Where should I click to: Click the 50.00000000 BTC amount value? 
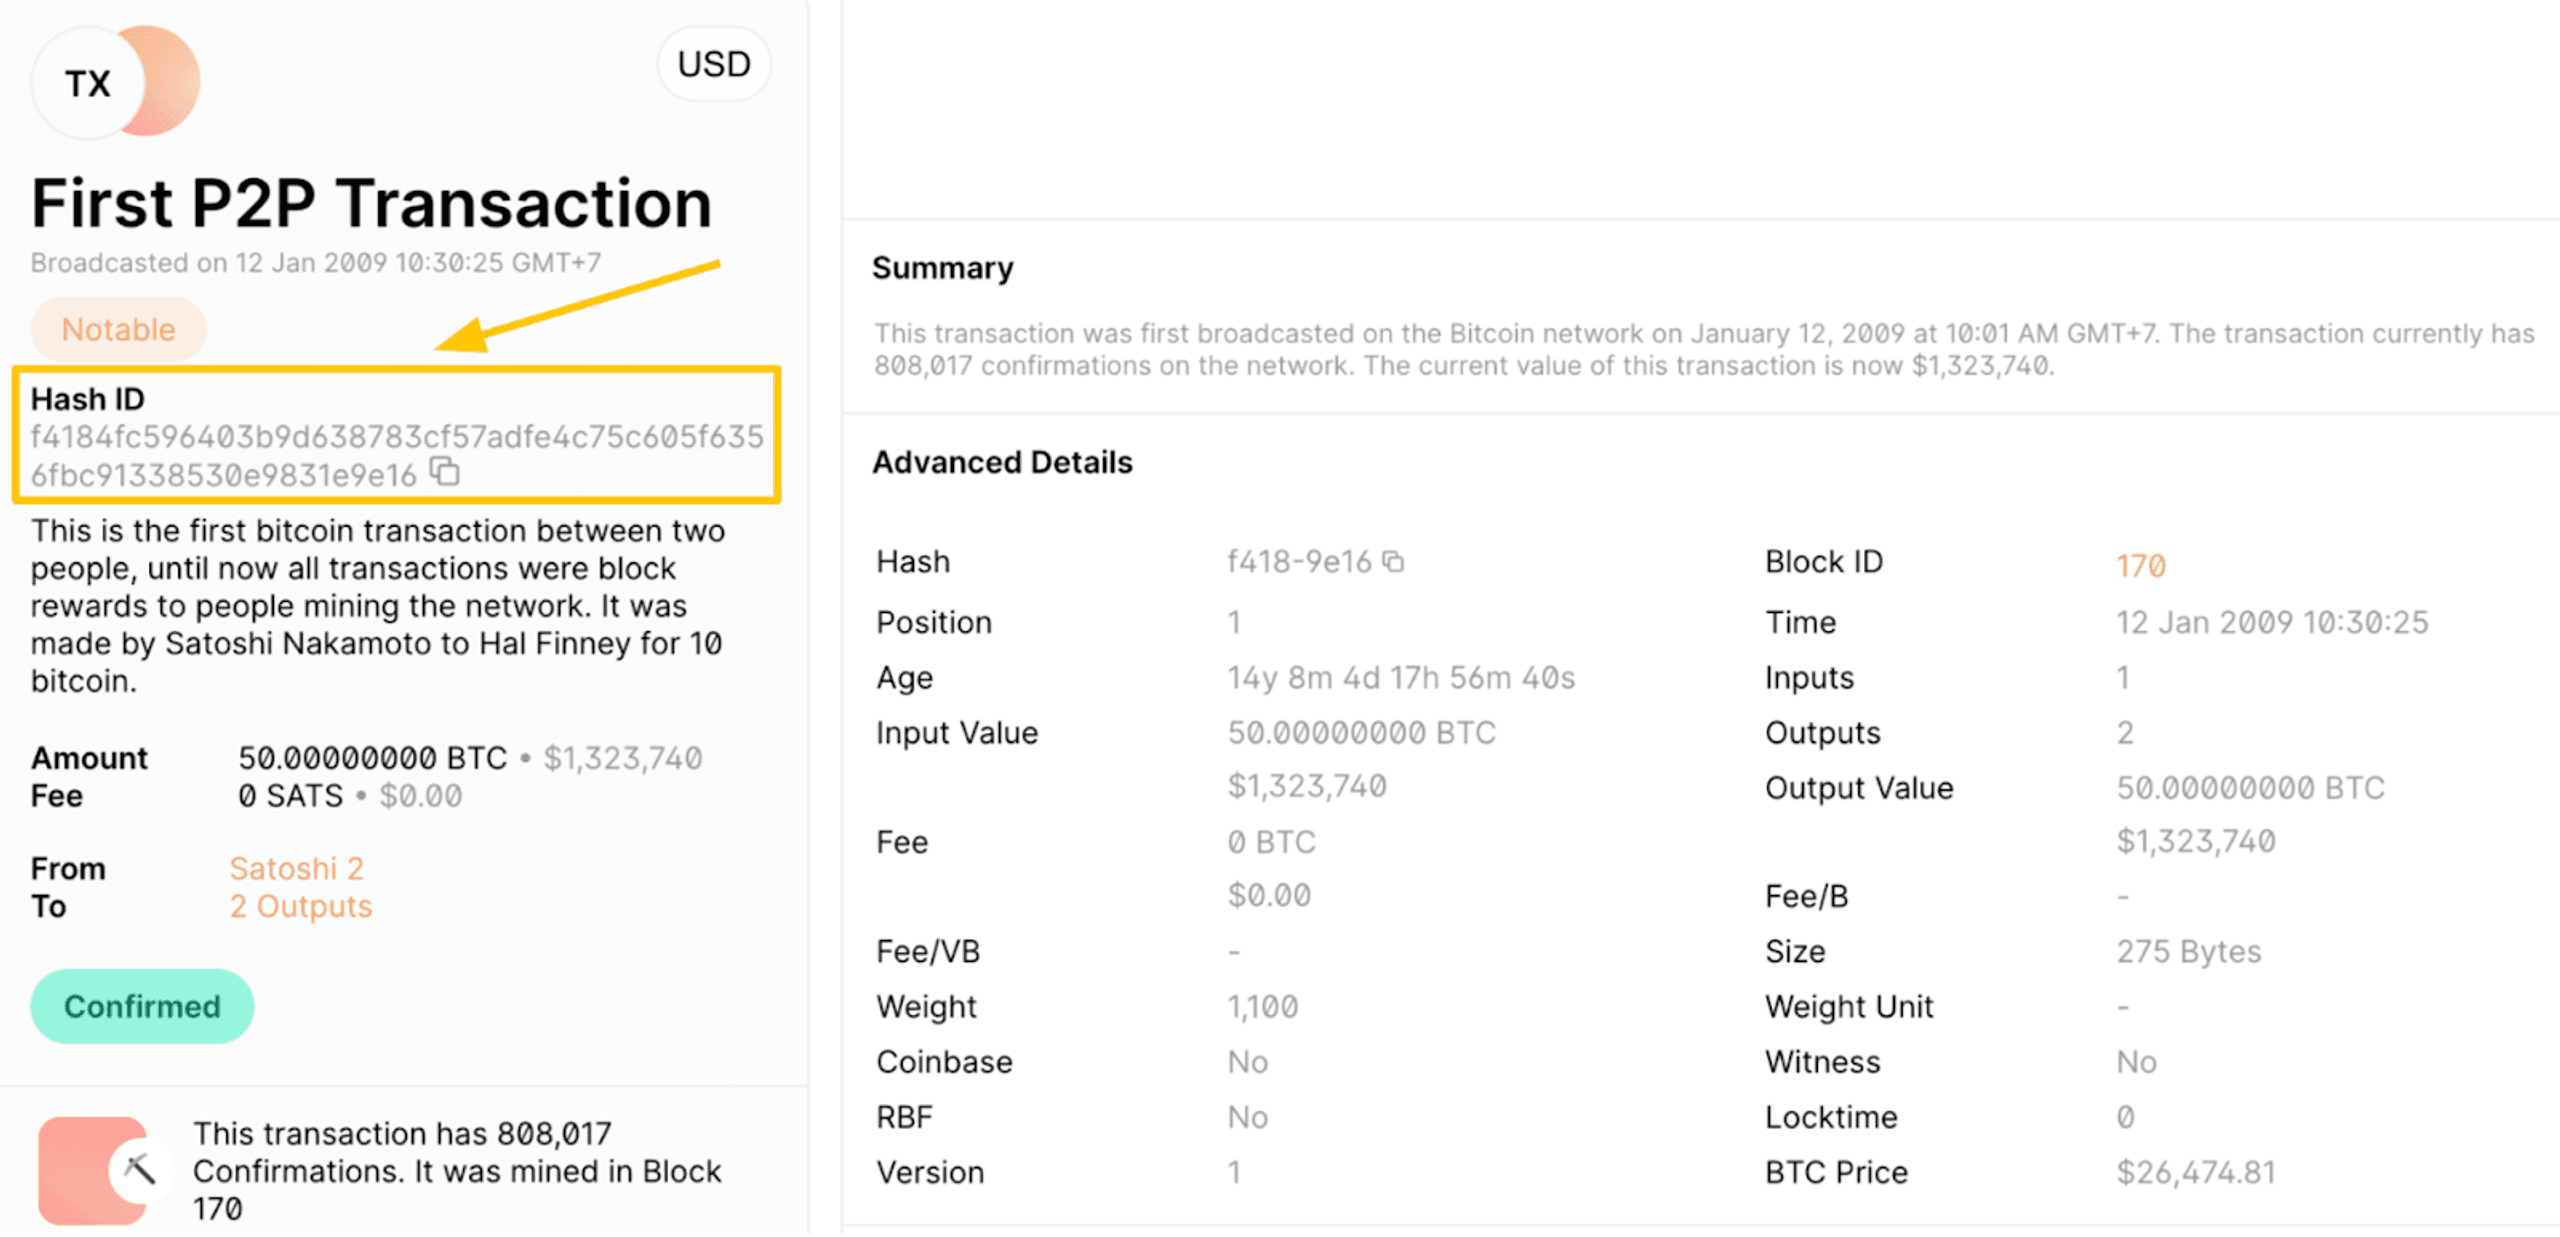tap(372, 758)
